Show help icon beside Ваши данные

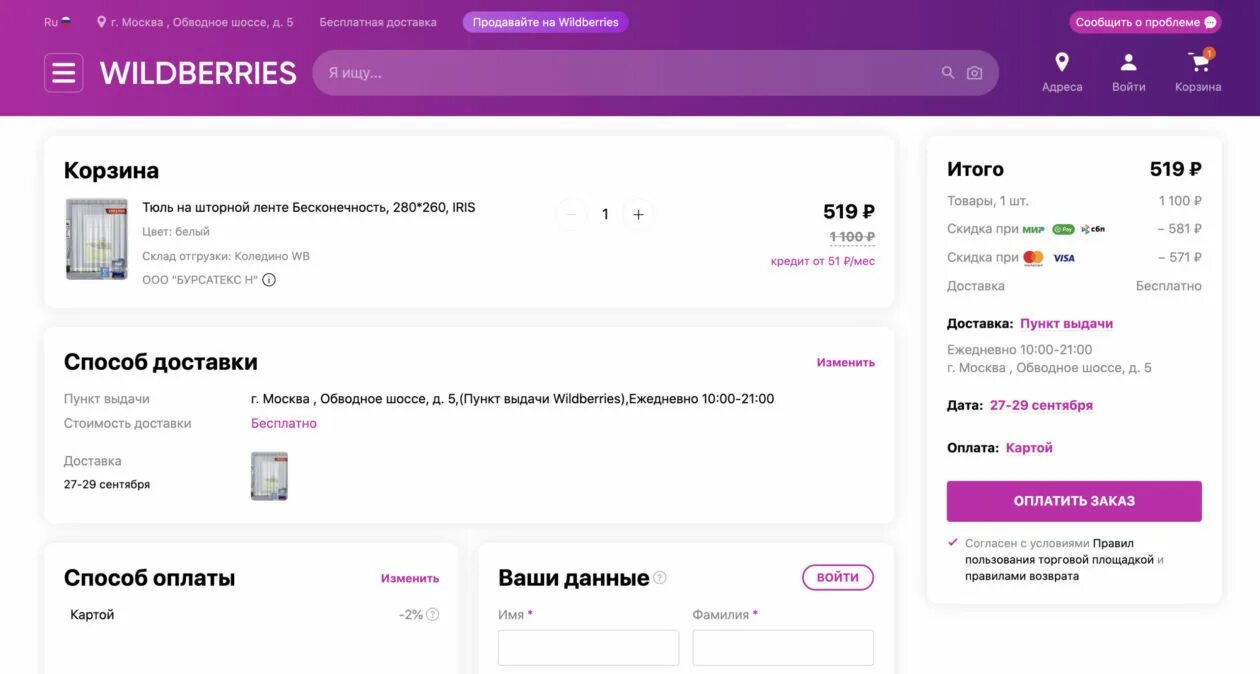[x=660, y=578]
